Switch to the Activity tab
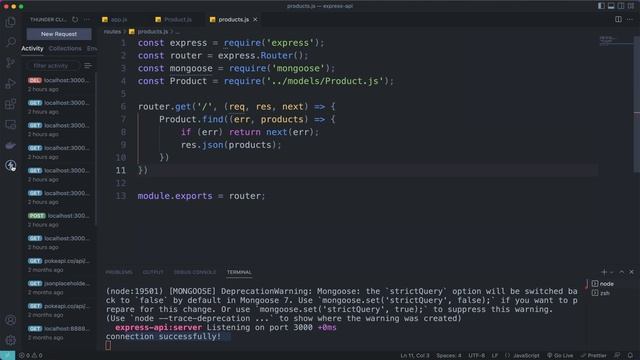 click(32, 48)
